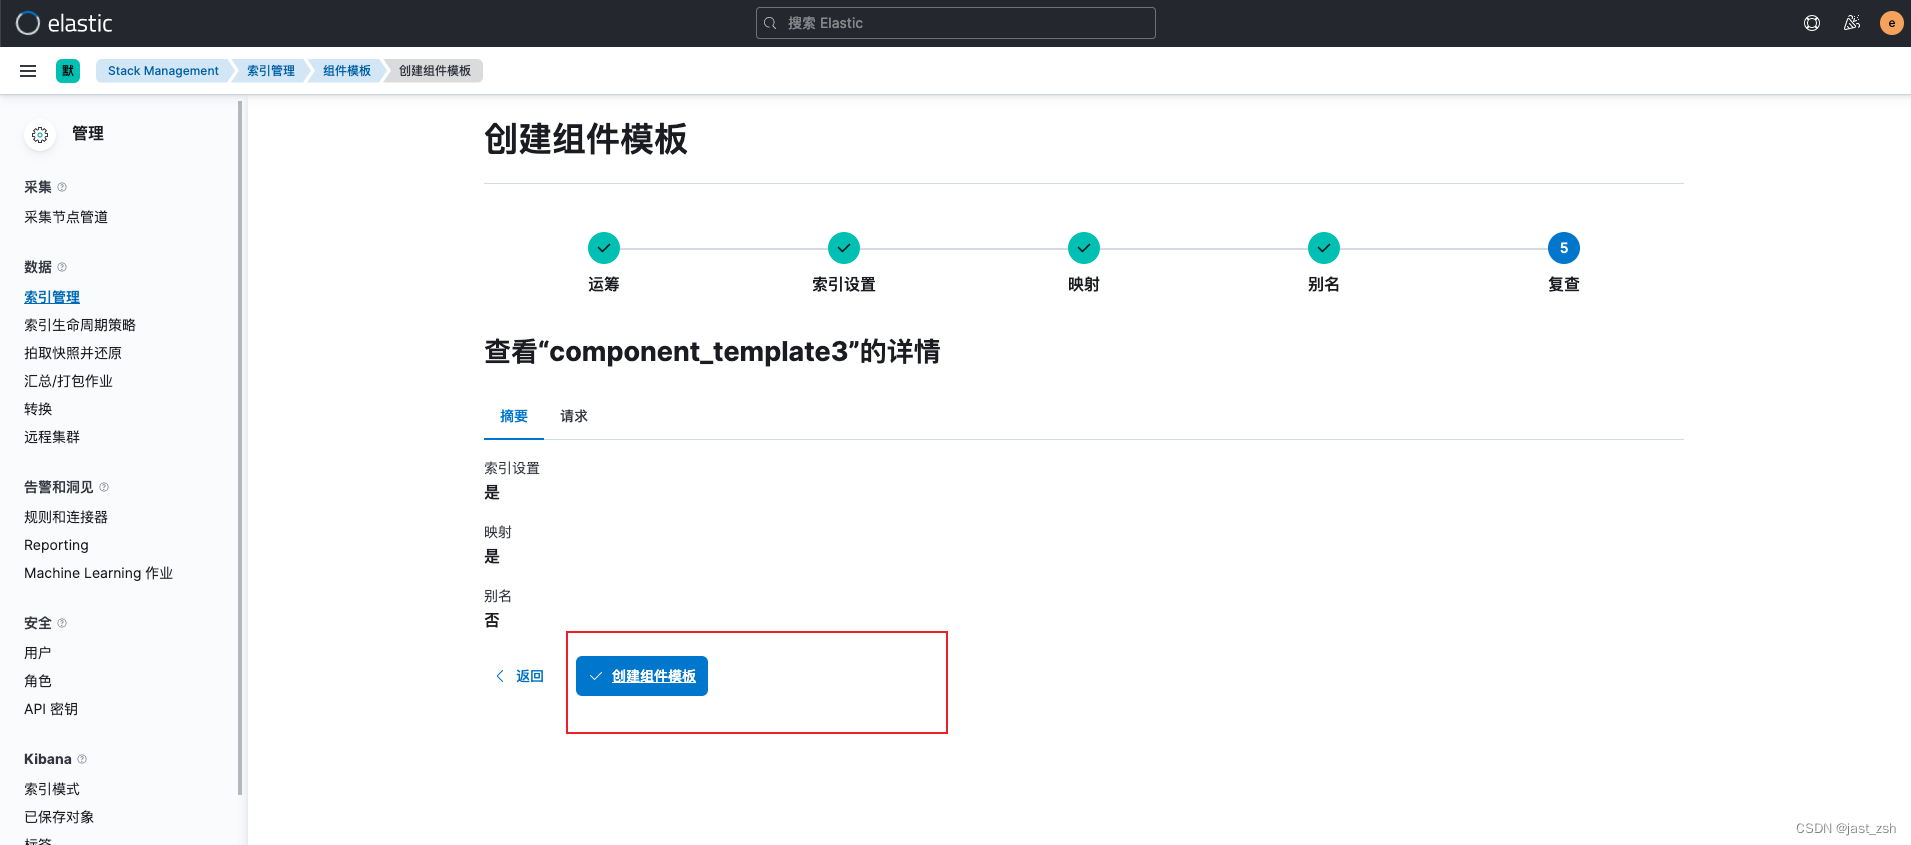Open Reporting in sidebar
This screenshot has height=845, width=1911.
click(x=56, y=545)
